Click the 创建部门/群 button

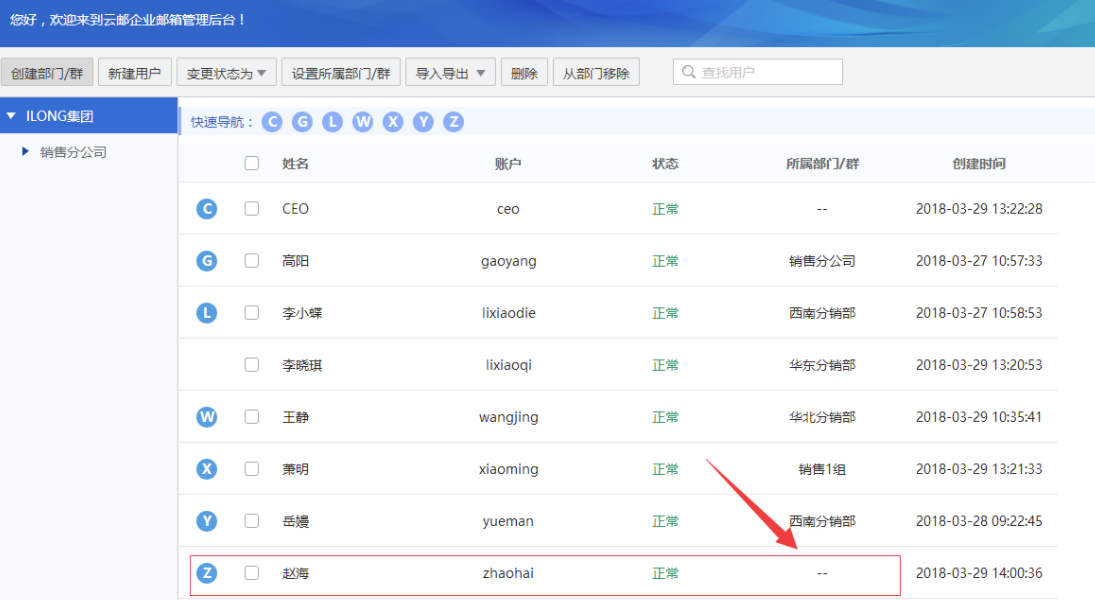(x=47, y=73)
